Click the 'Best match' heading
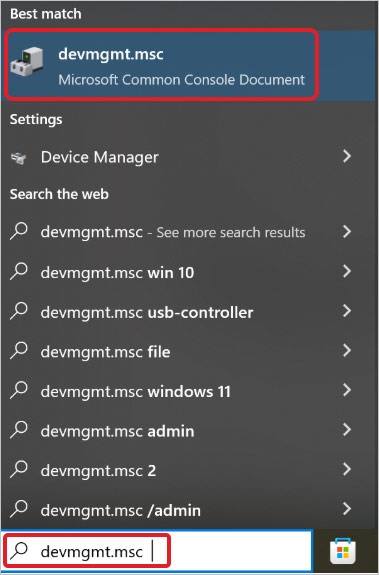The height and width of the screenshot is (575, 379). pyautogui.click(x=46, y=14)
